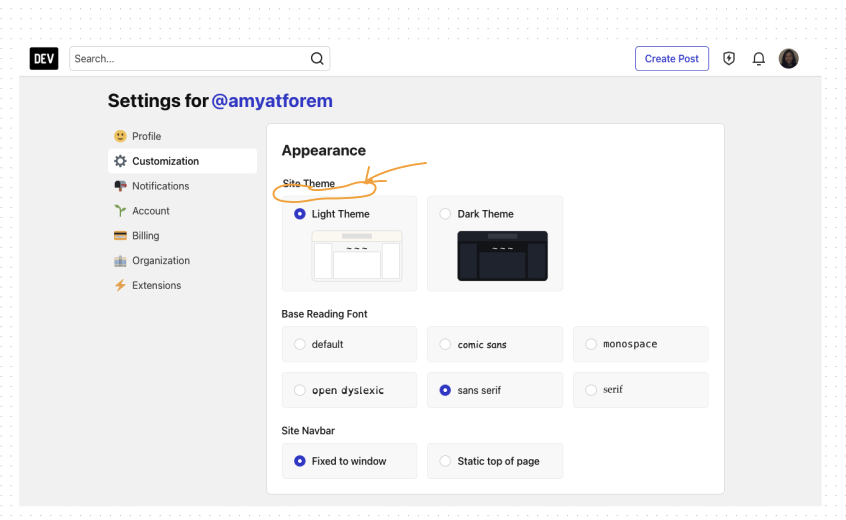Click the Light Theme preview thumbnail
The width and height of the screenshot is (846, 520).
tap(357, 256)
